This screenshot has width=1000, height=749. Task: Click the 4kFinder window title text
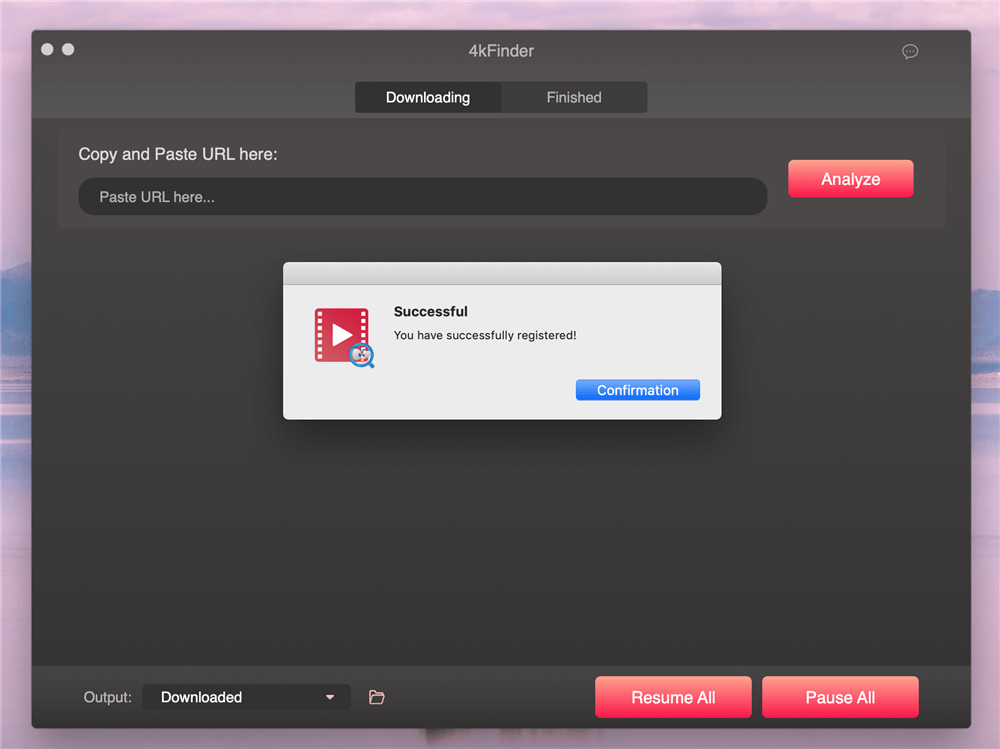500,51
